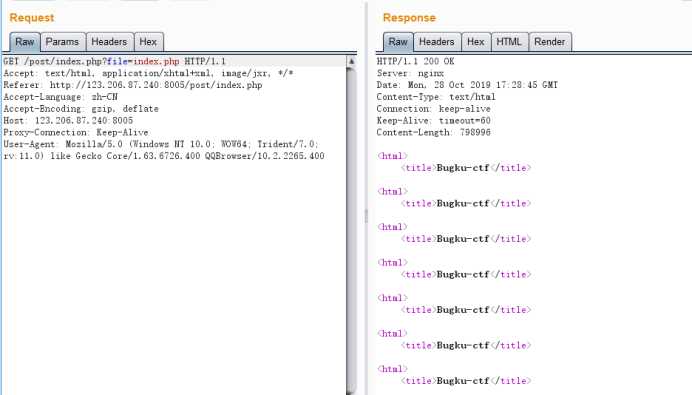Click the Keep-Alive: timeout=60 line
Screen dimensions: 692x395
click(433, 120)
